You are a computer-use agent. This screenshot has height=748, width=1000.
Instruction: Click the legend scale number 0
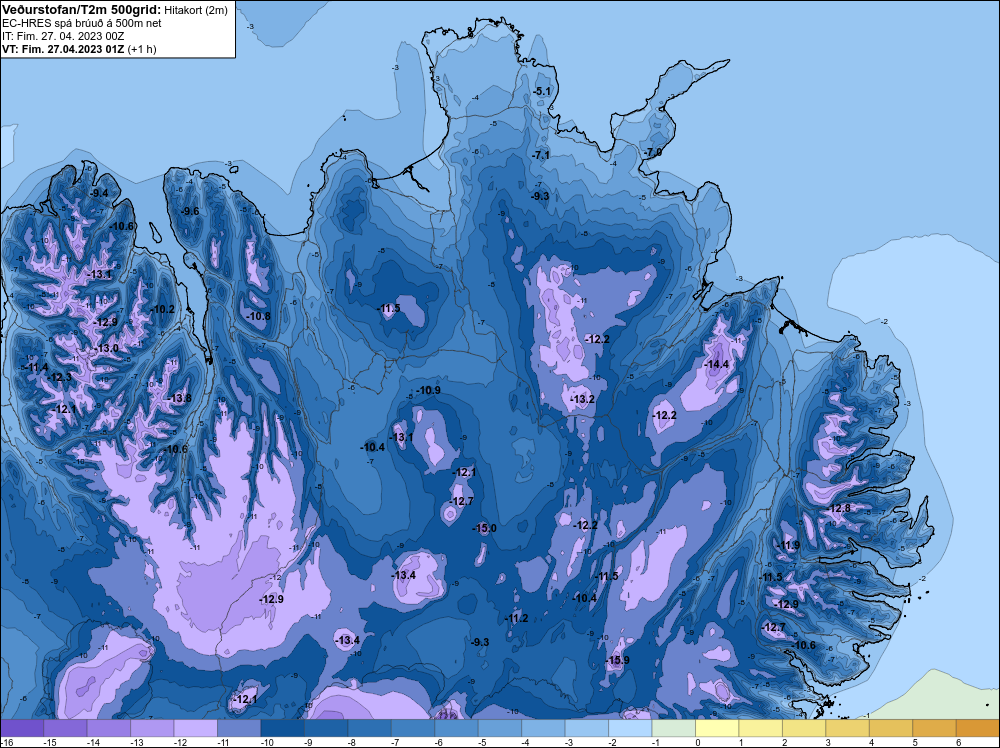(x=698, y=742)
